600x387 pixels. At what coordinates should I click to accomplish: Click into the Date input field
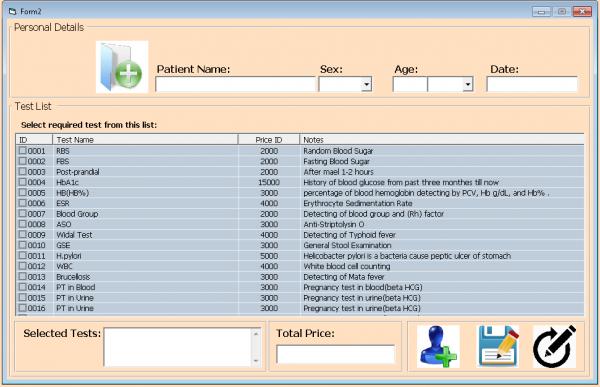(x=532, y=84)
